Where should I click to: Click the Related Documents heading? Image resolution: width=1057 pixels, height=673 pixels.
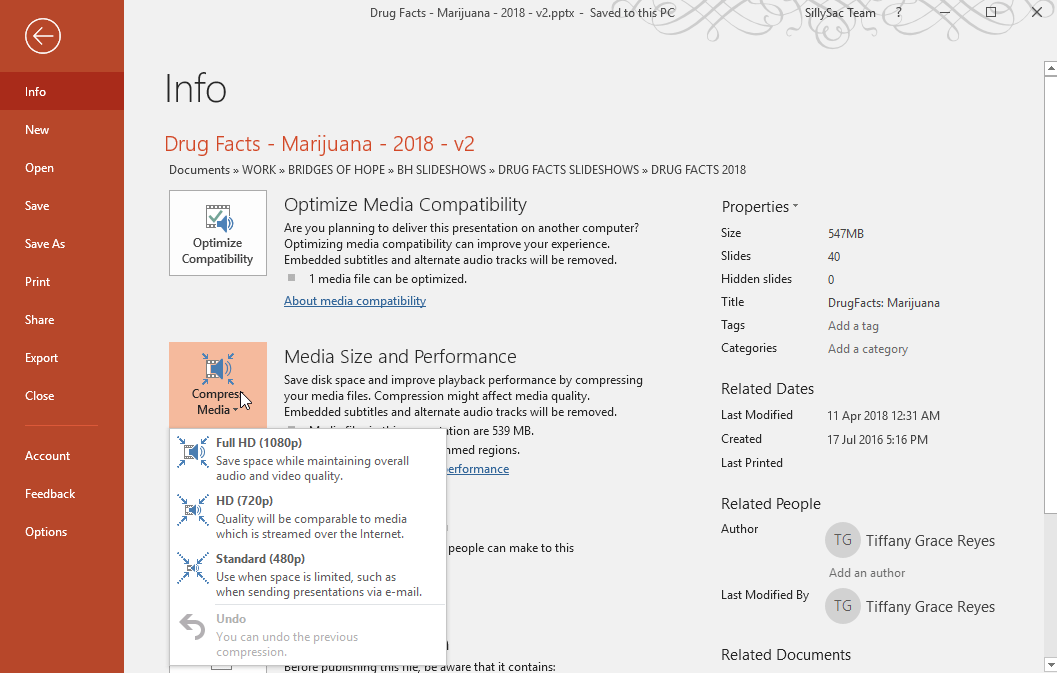click(x=786, y=655)
